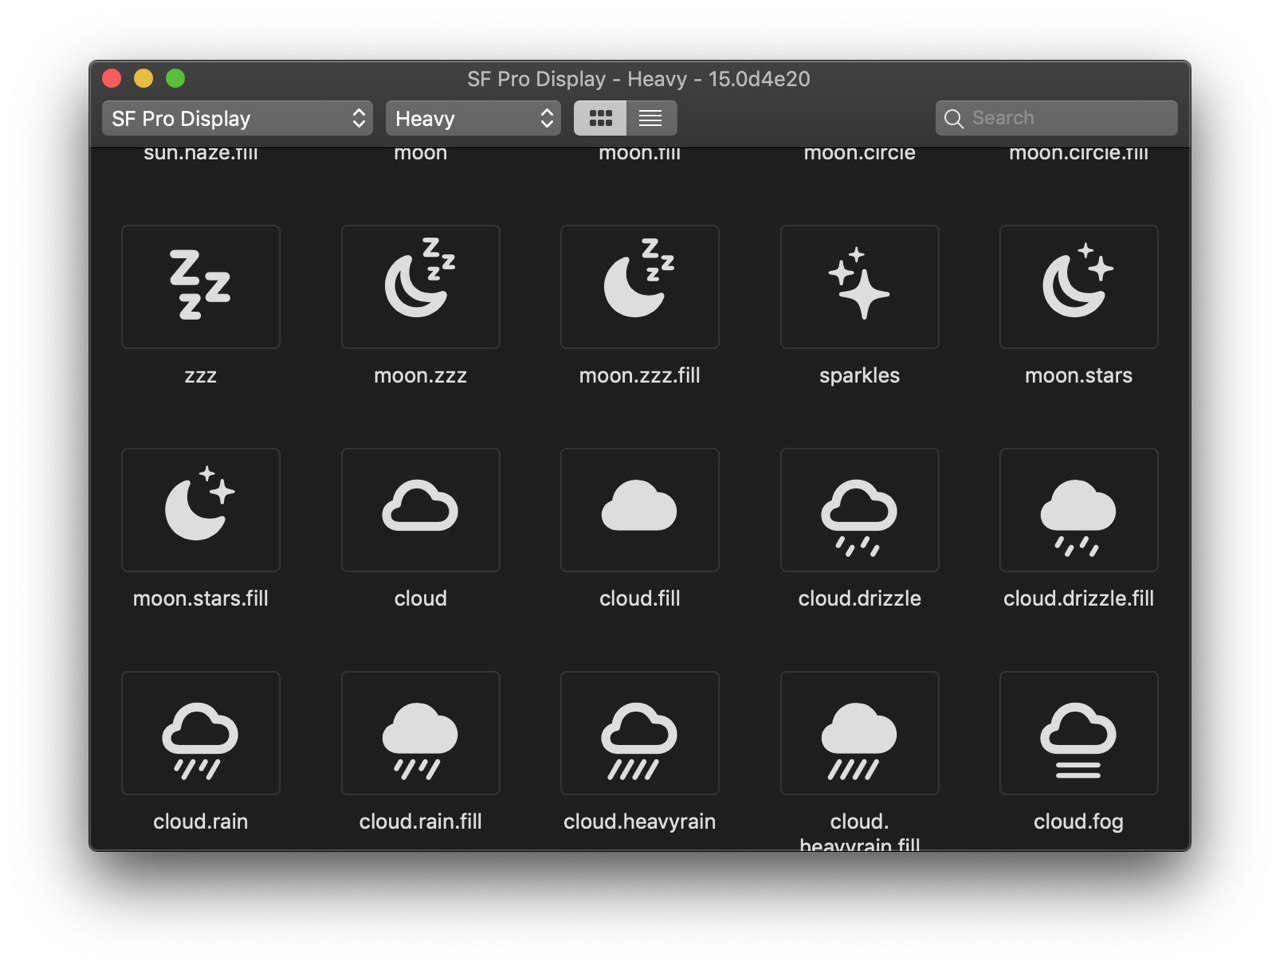The width and height of the screenshot is (1280, 969).
Task: Click into the Search field
Action: [1057, 118]
